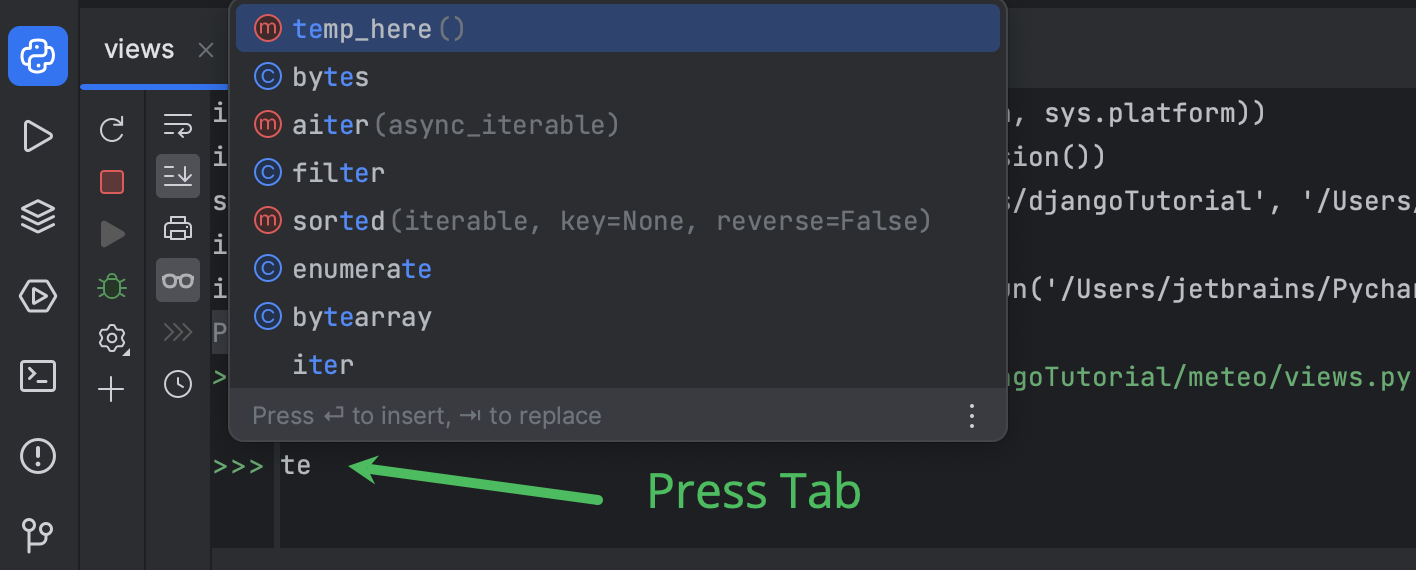1416x570 pixels.
Task: Open the Run tool window
Action: click(38, 136)
